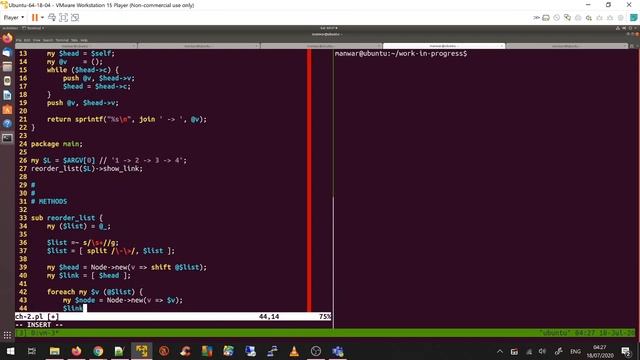Click the hard disk device icon

(546, 18)
